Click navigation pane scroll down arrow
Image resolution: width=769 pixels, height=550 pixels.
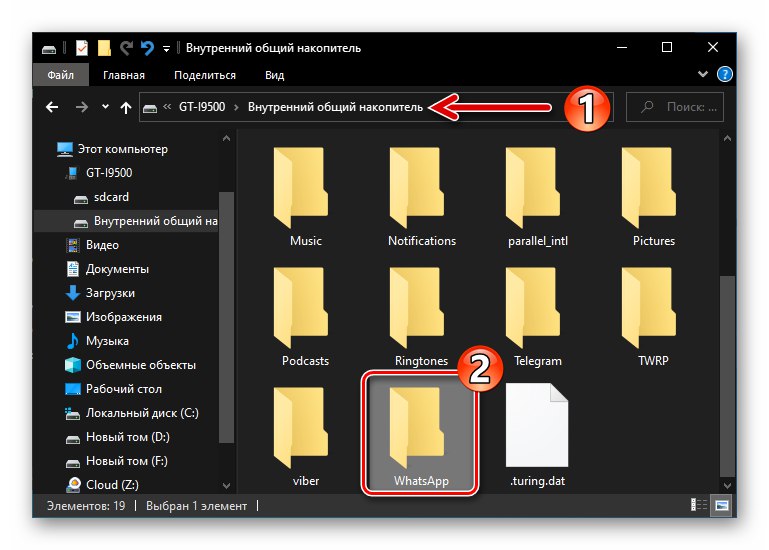(x=226, y=486)
